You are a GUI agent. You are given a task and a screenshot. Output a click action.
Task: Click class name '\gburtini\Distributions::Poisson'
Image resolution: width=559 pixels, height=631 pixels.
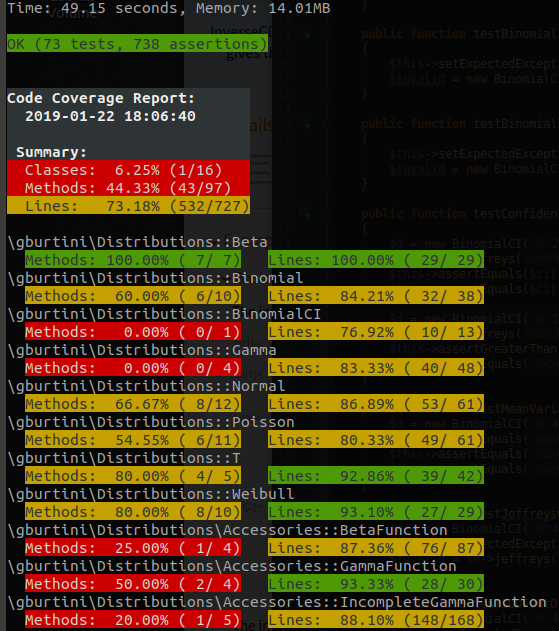(151, 422)
